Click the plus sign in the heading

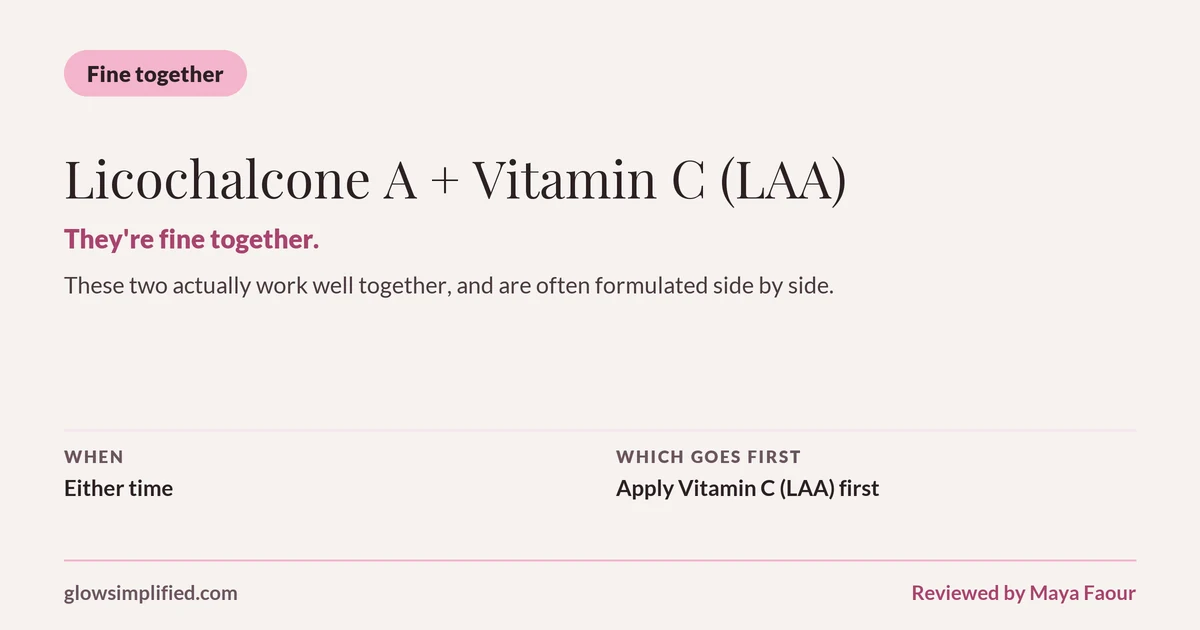pyautogui.click(x=445, y=183)
